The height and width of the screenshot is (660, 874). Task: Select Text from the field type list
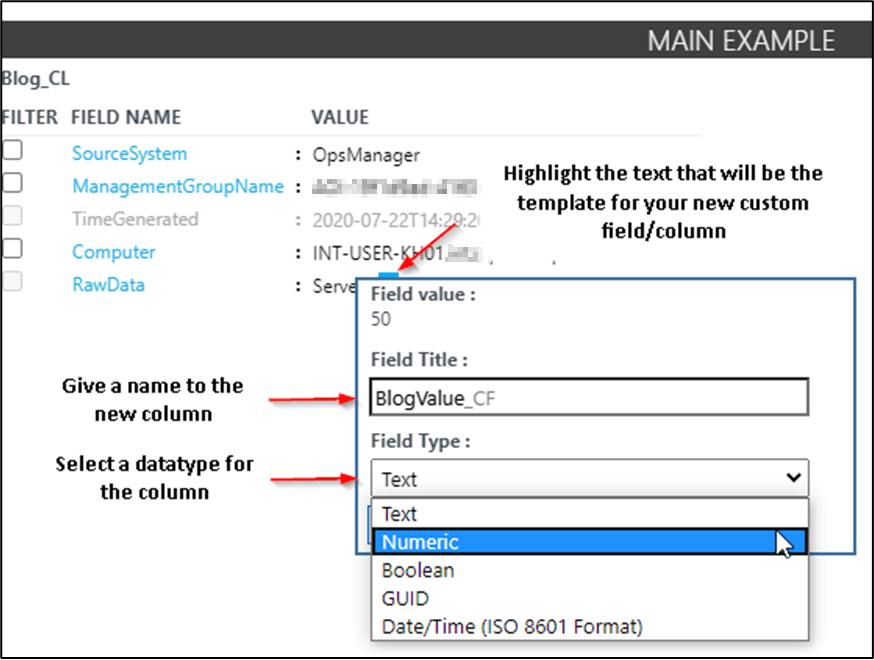[x=399, y=513]
